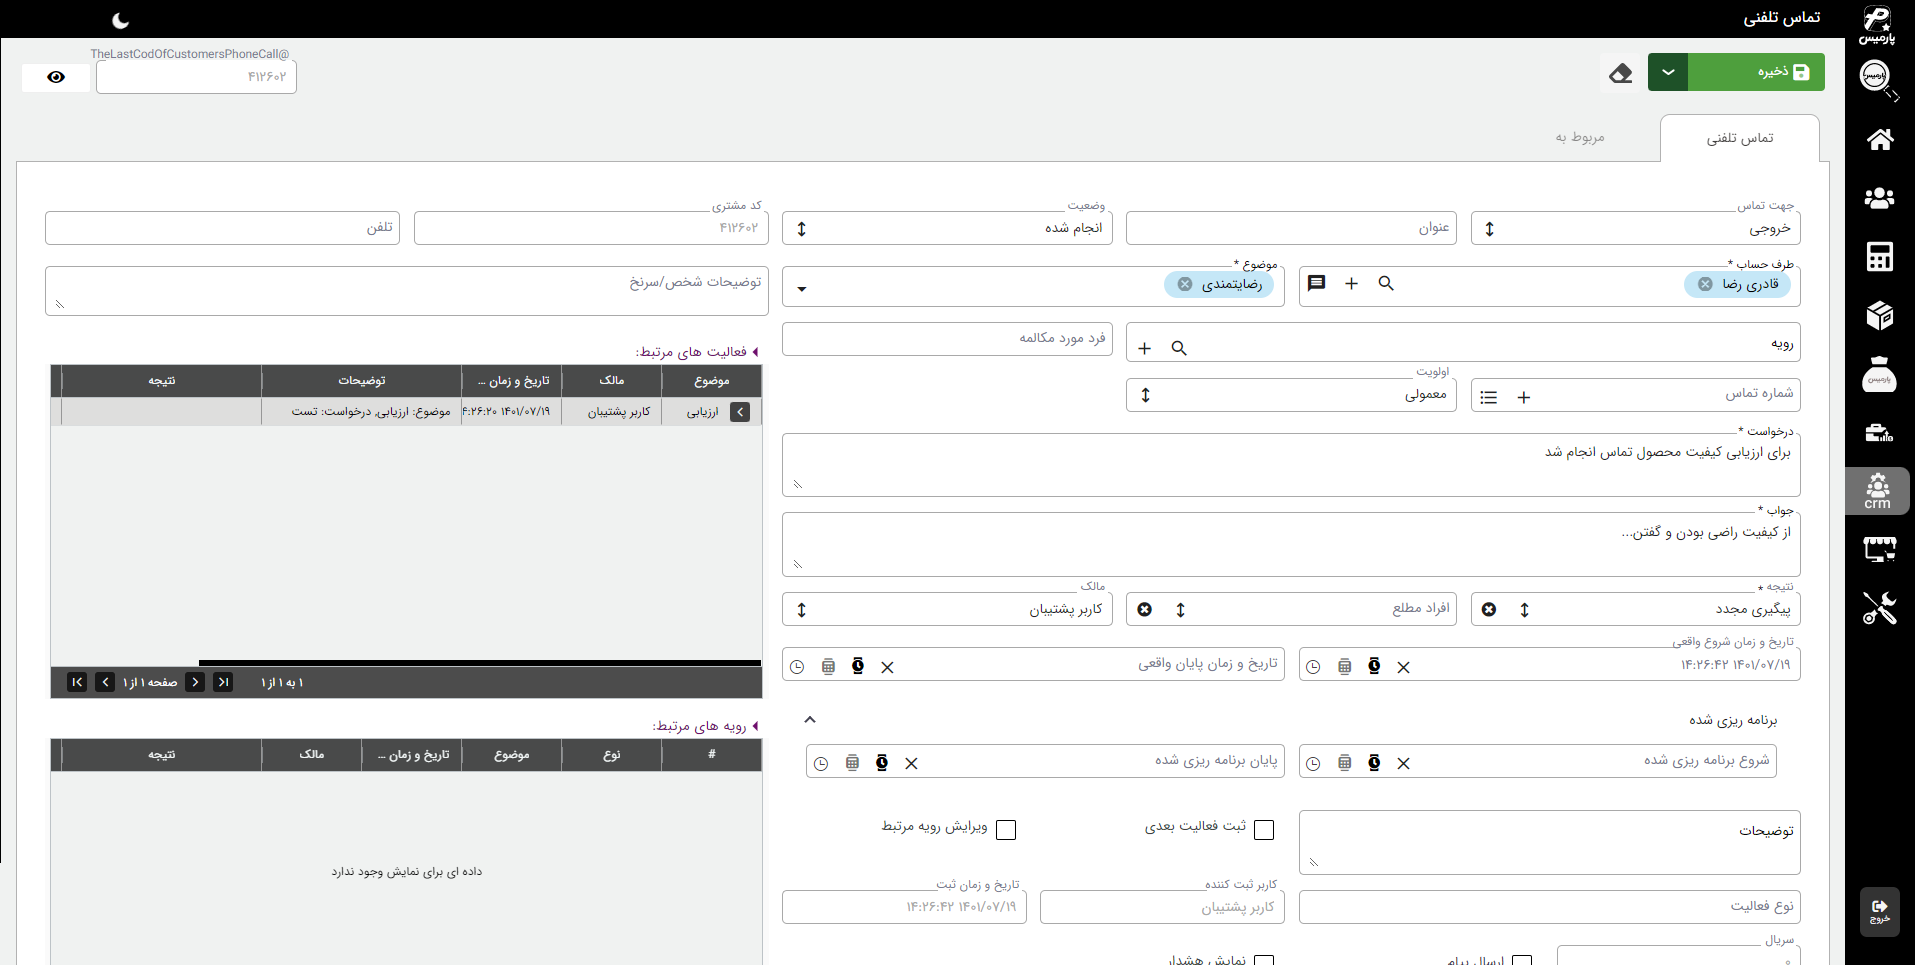The height and width of the screenshot is (965, 1915).
Task: Remove قادری رضا chip from account party
Action: (1705, 284)
